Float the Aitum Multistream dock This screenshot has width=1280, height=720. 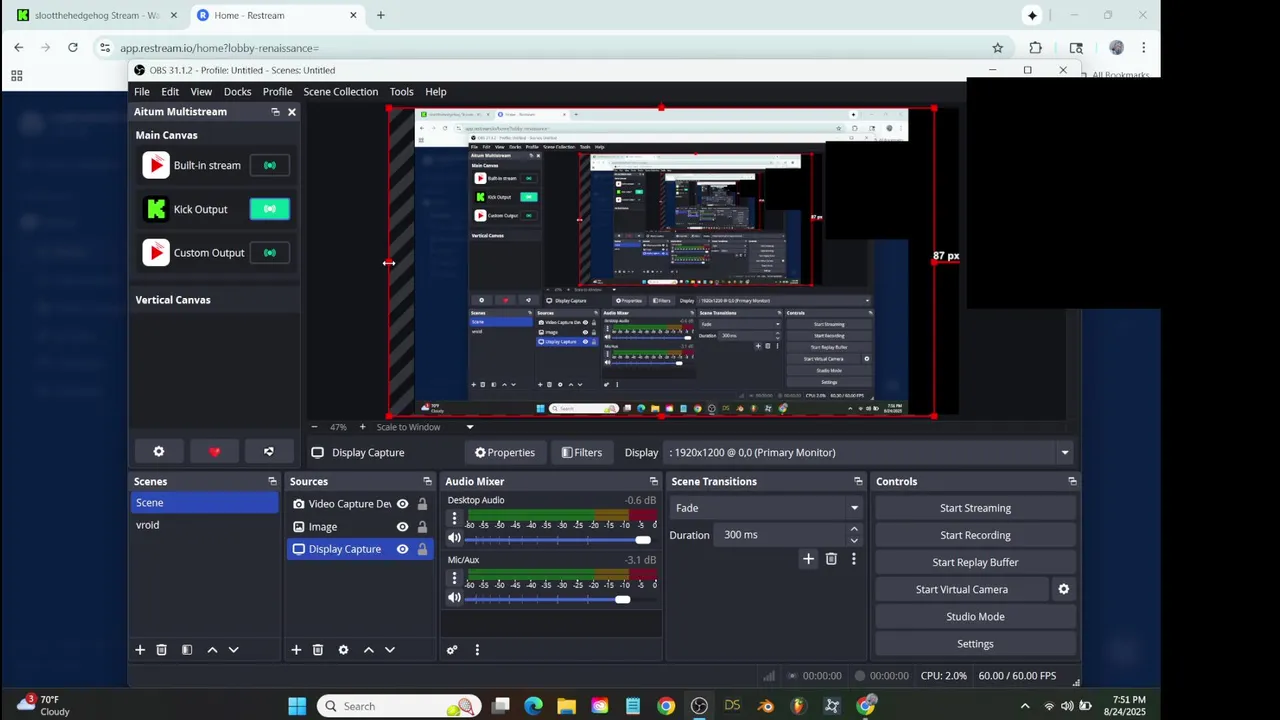[x=275, y=112]
